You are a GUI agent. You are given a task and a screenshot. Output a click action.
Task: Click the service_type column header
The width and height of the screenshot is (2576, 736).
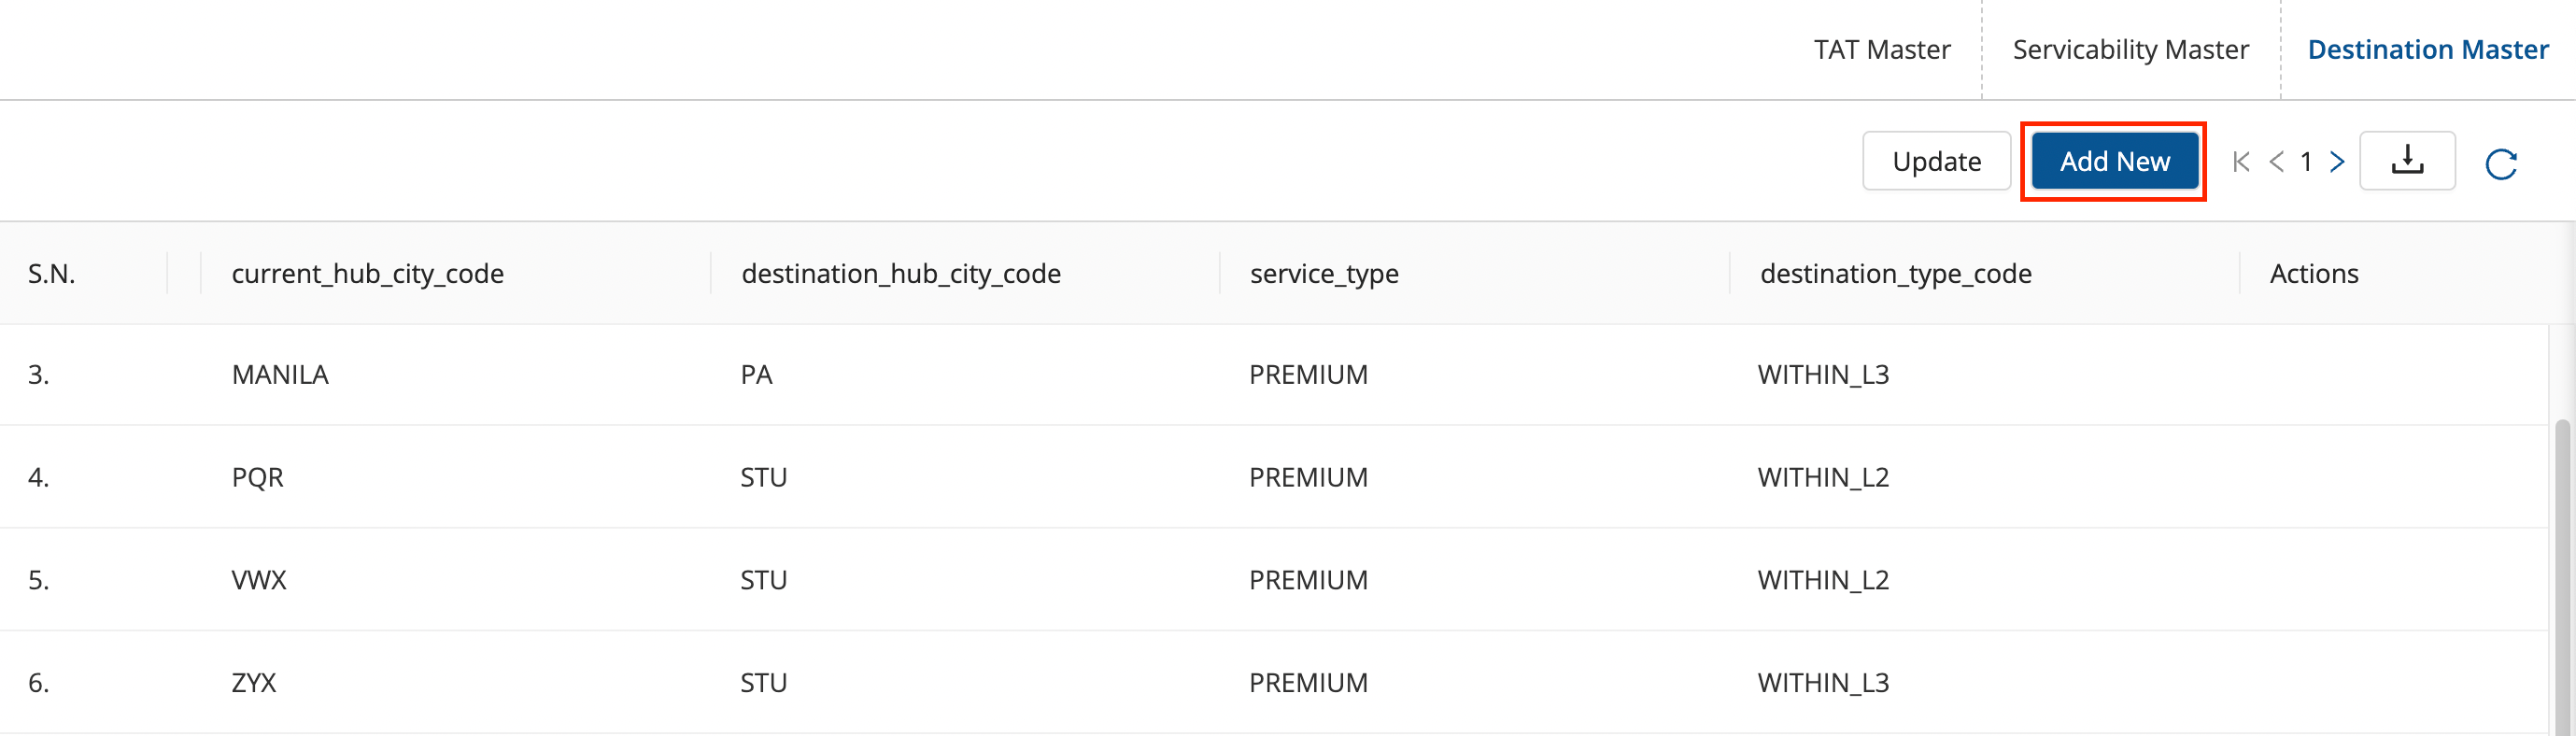pyautogui.click(x=1323, y=274)
